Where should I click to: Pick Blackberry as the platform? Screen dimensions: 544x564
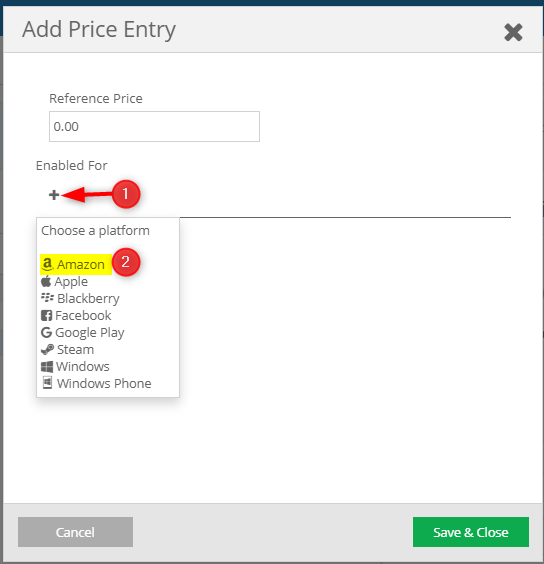point(80,299)
